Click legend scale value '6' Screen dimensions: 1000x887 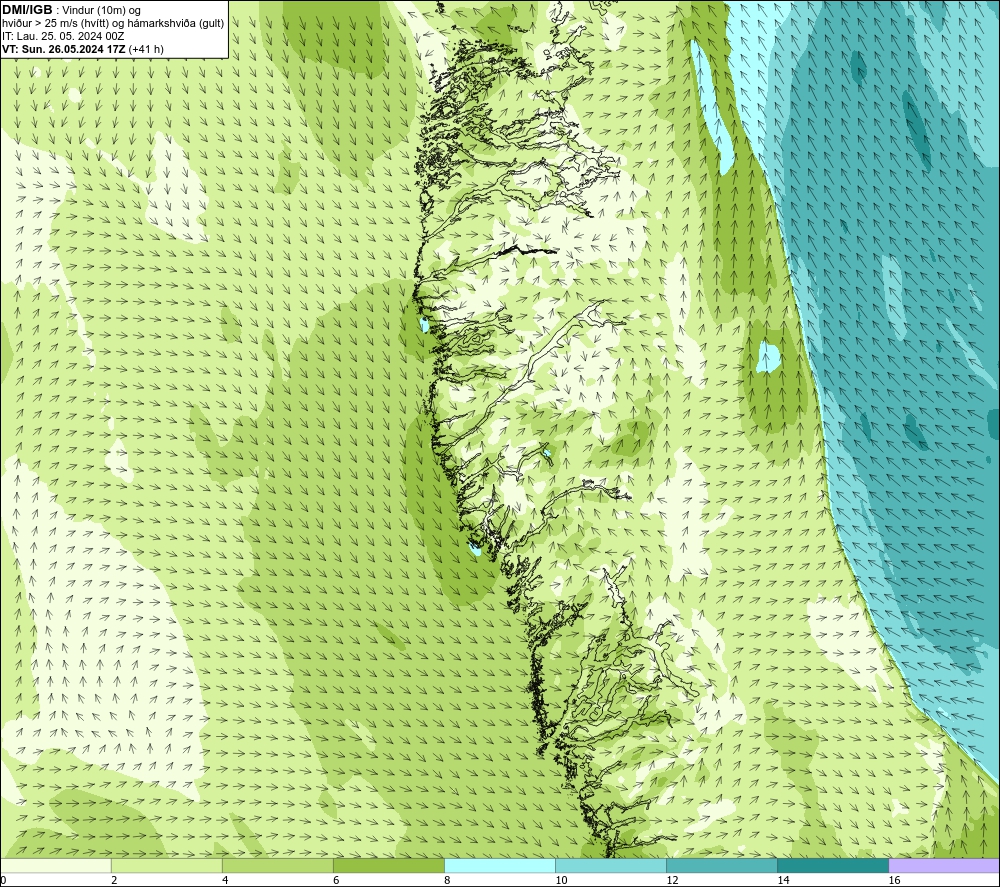coord(336,881)
